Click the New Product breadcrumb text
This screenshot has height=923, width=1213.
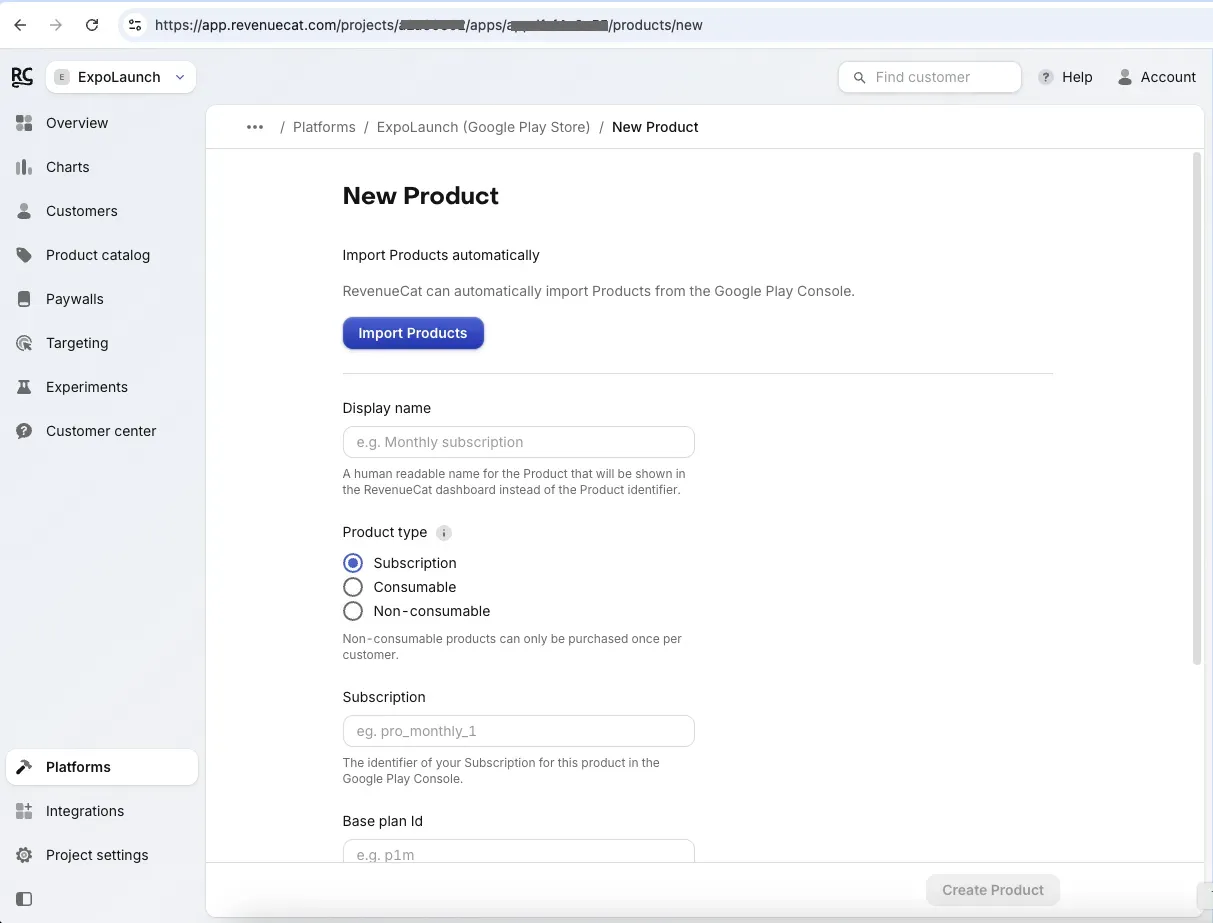click(x=655, y=127)
